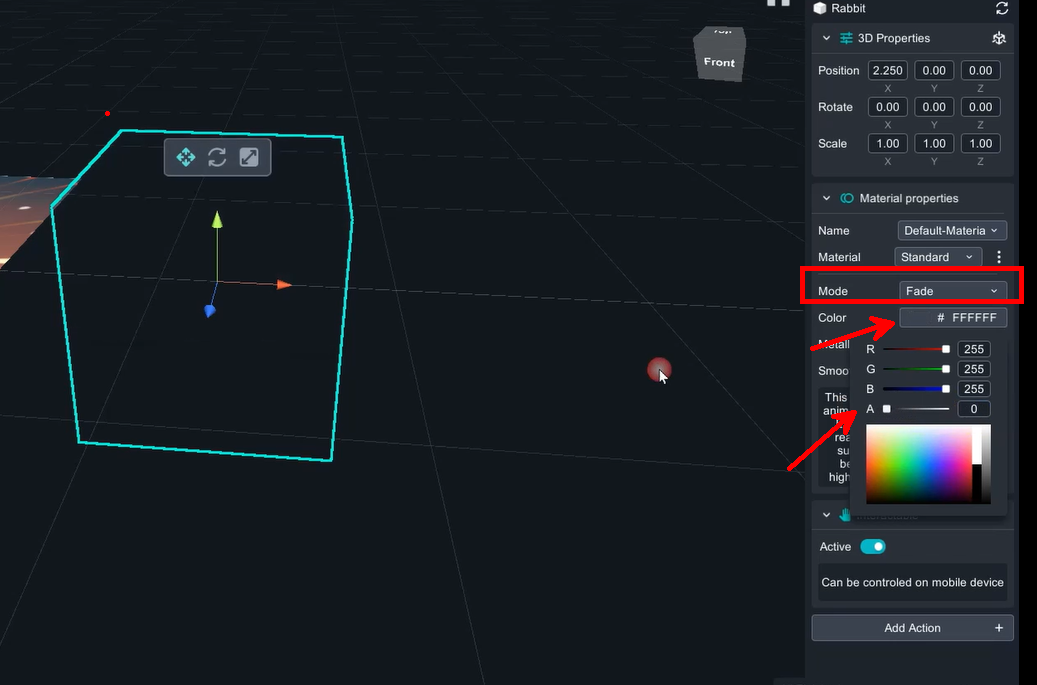Click the 3D Properties reset cube icon

998,38
